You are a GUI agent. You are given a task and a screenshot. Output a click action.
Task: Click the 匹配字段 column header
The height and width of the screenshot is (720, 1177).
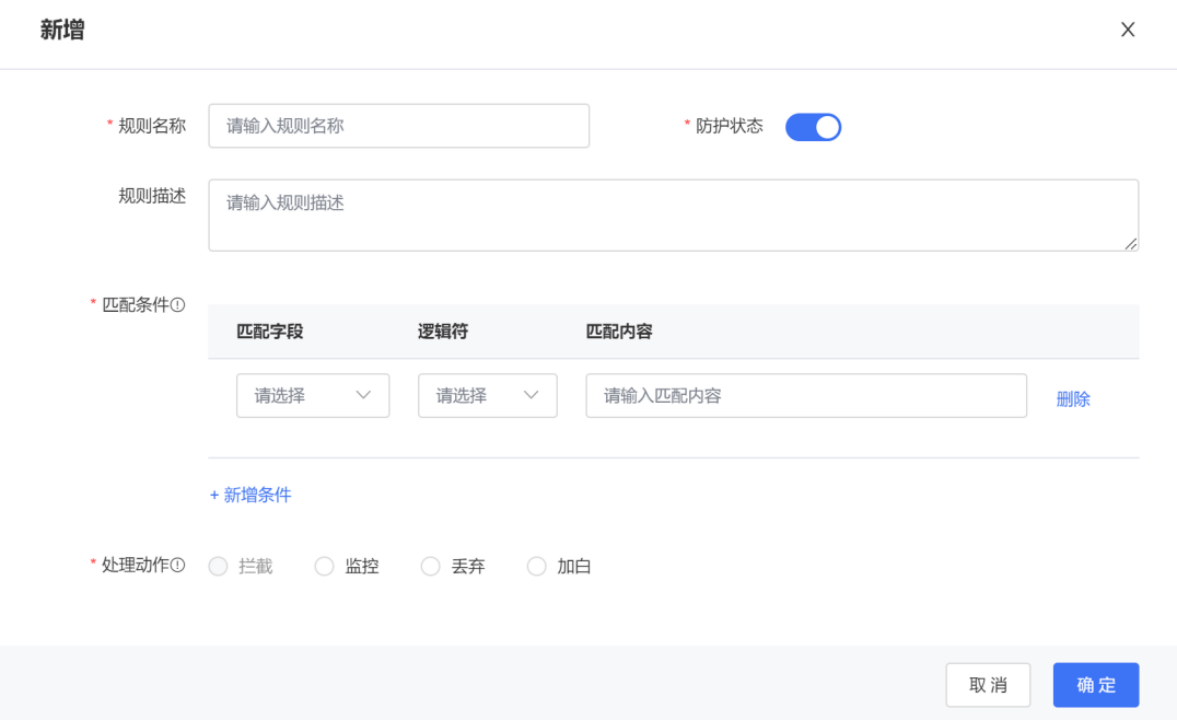pos(269,332)
